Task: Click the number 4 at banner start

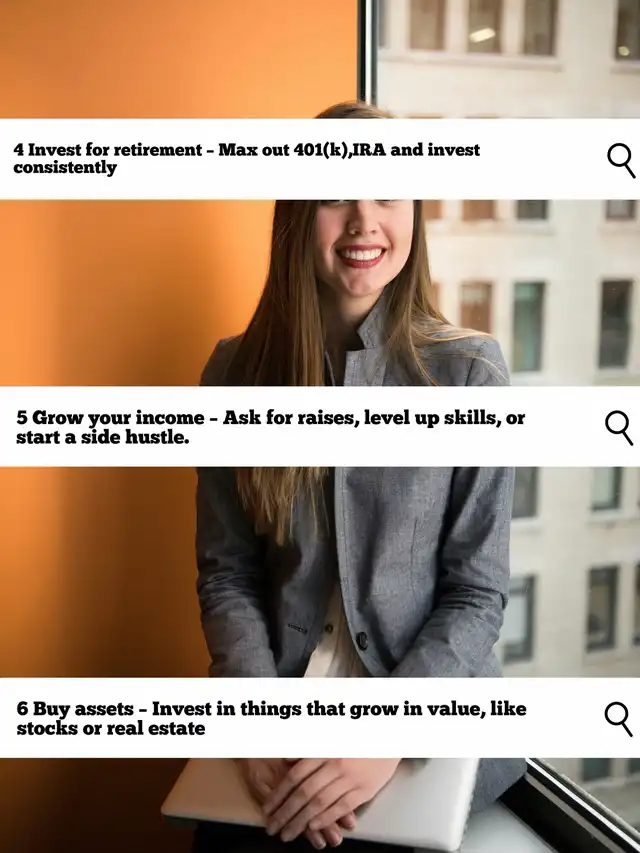Action: click(19, 150)
